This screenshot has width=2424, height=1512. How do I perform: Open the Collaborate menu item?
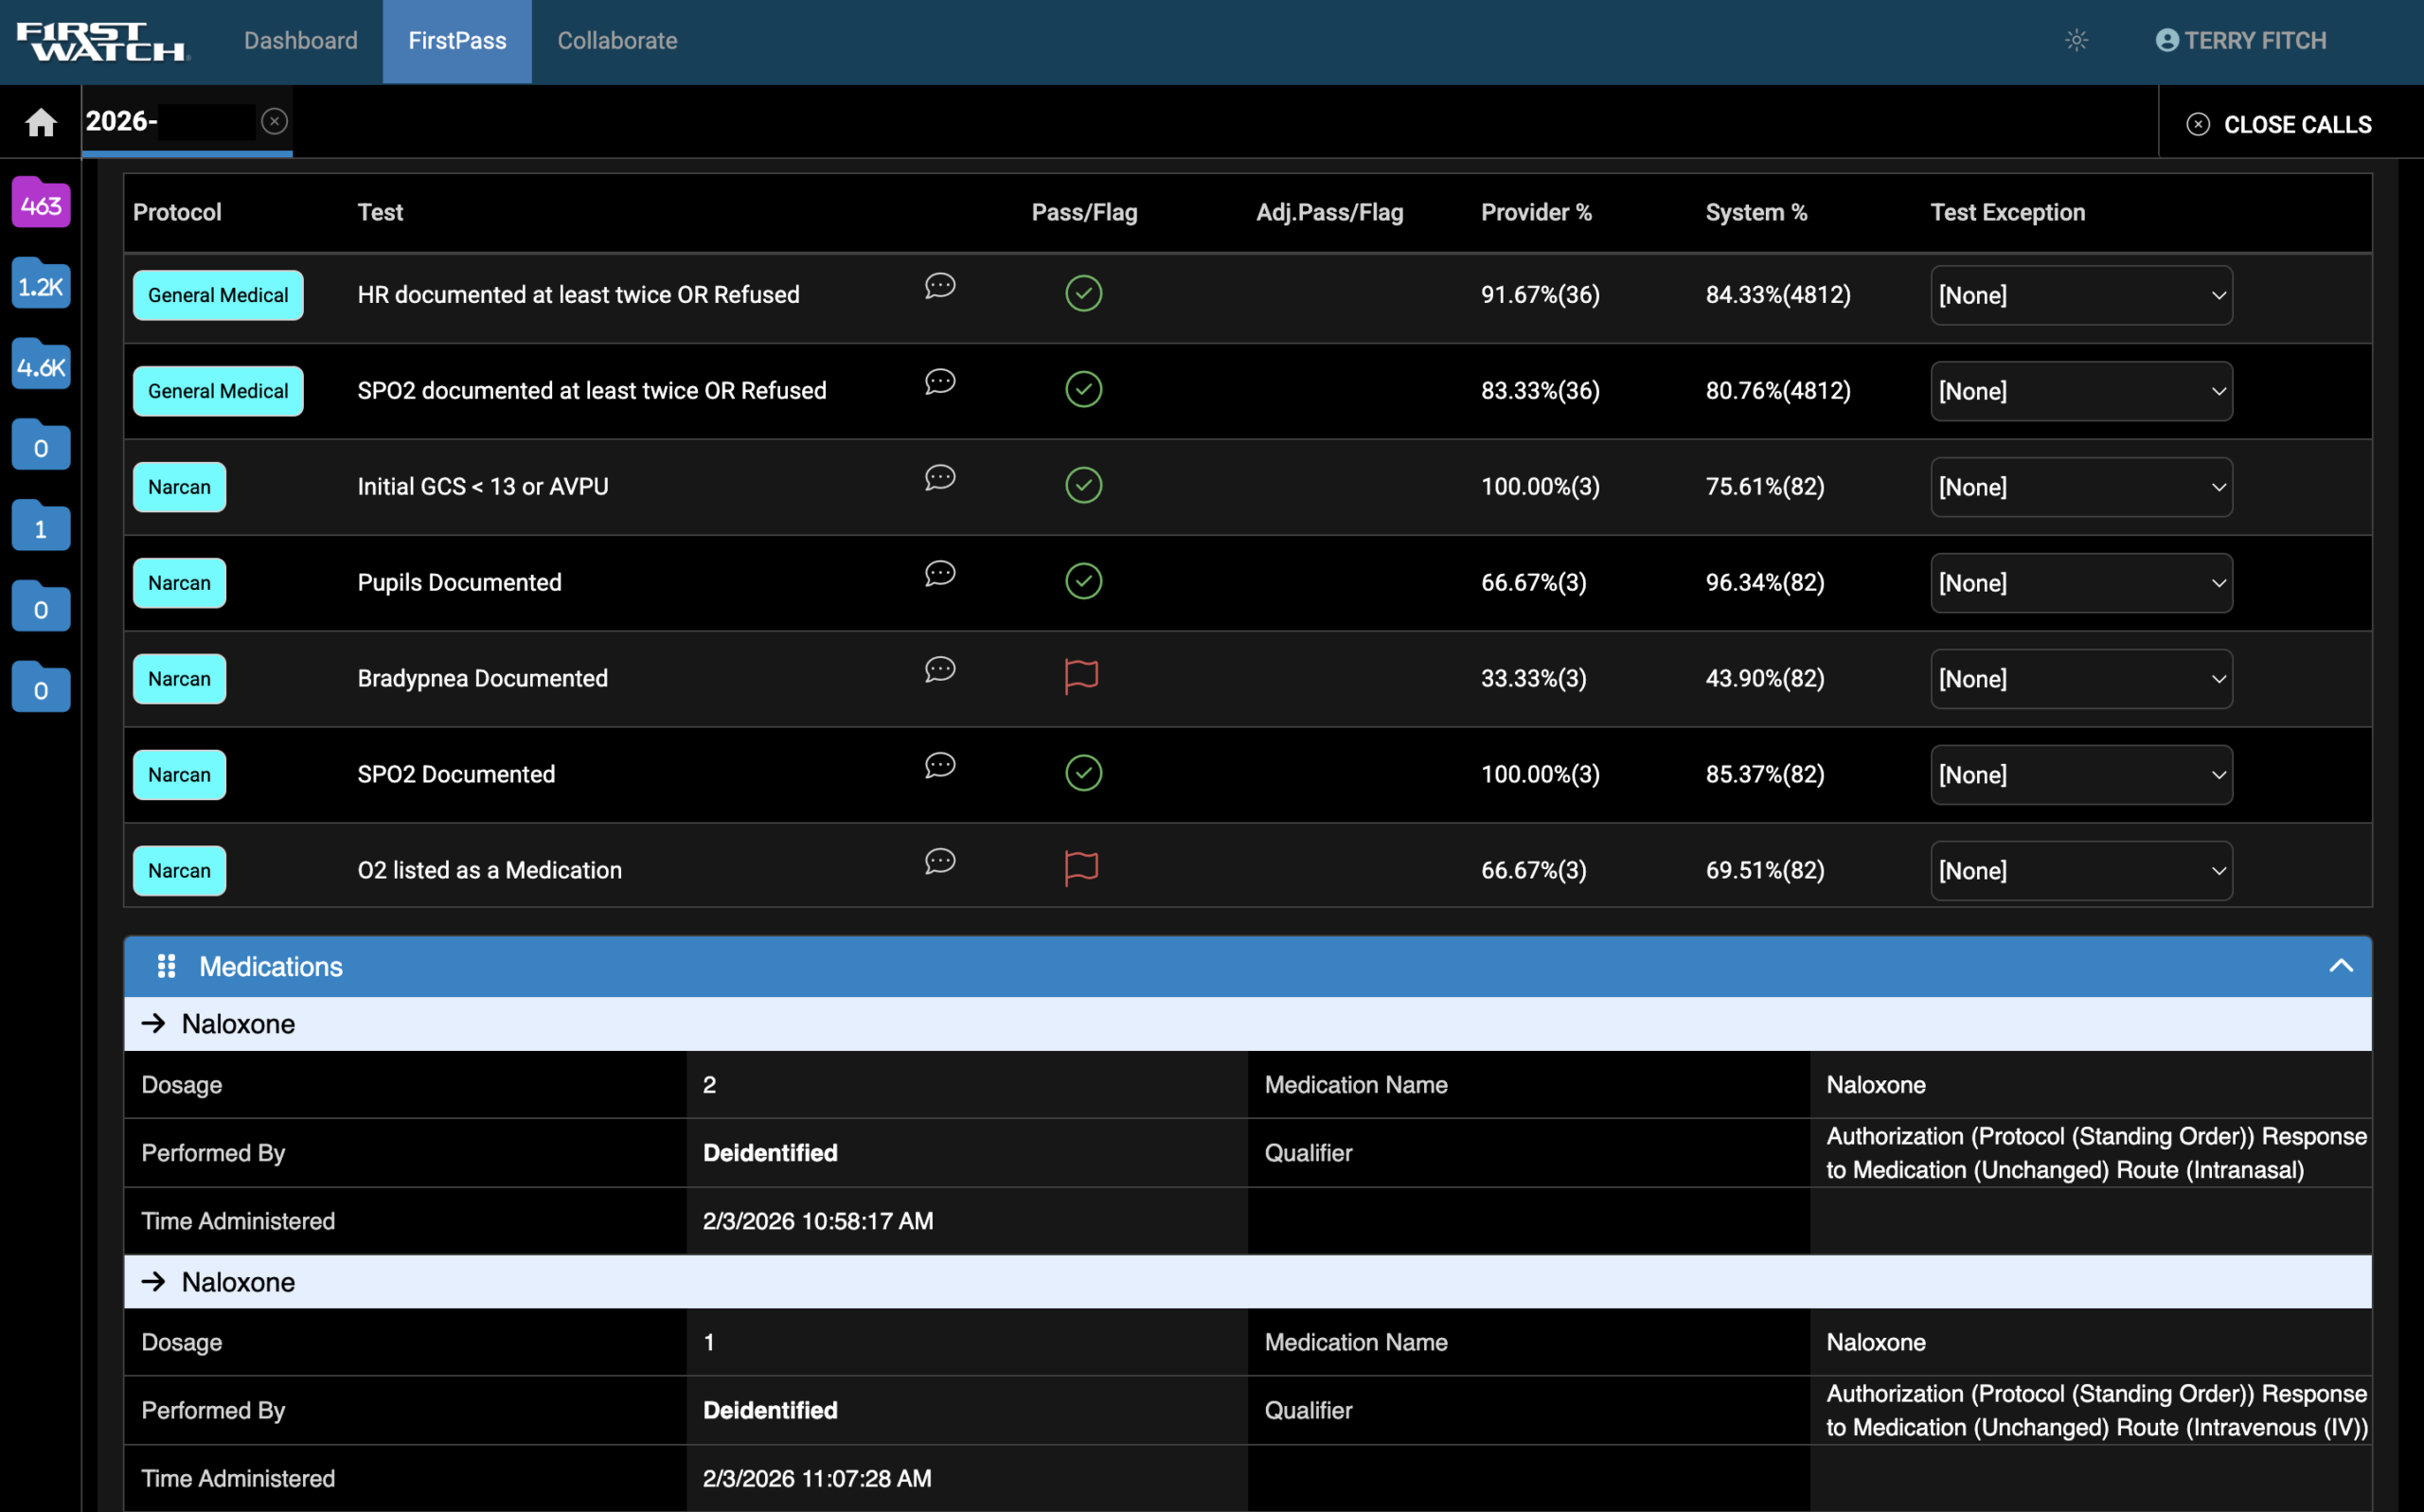tap(616, 41)
